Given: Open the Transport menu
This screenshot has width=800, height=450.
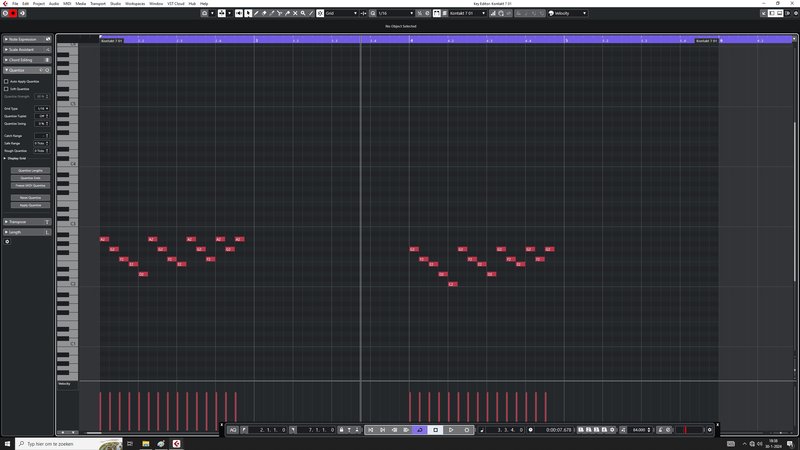Looking at the screenshot, I should click(x=98, y=4).
